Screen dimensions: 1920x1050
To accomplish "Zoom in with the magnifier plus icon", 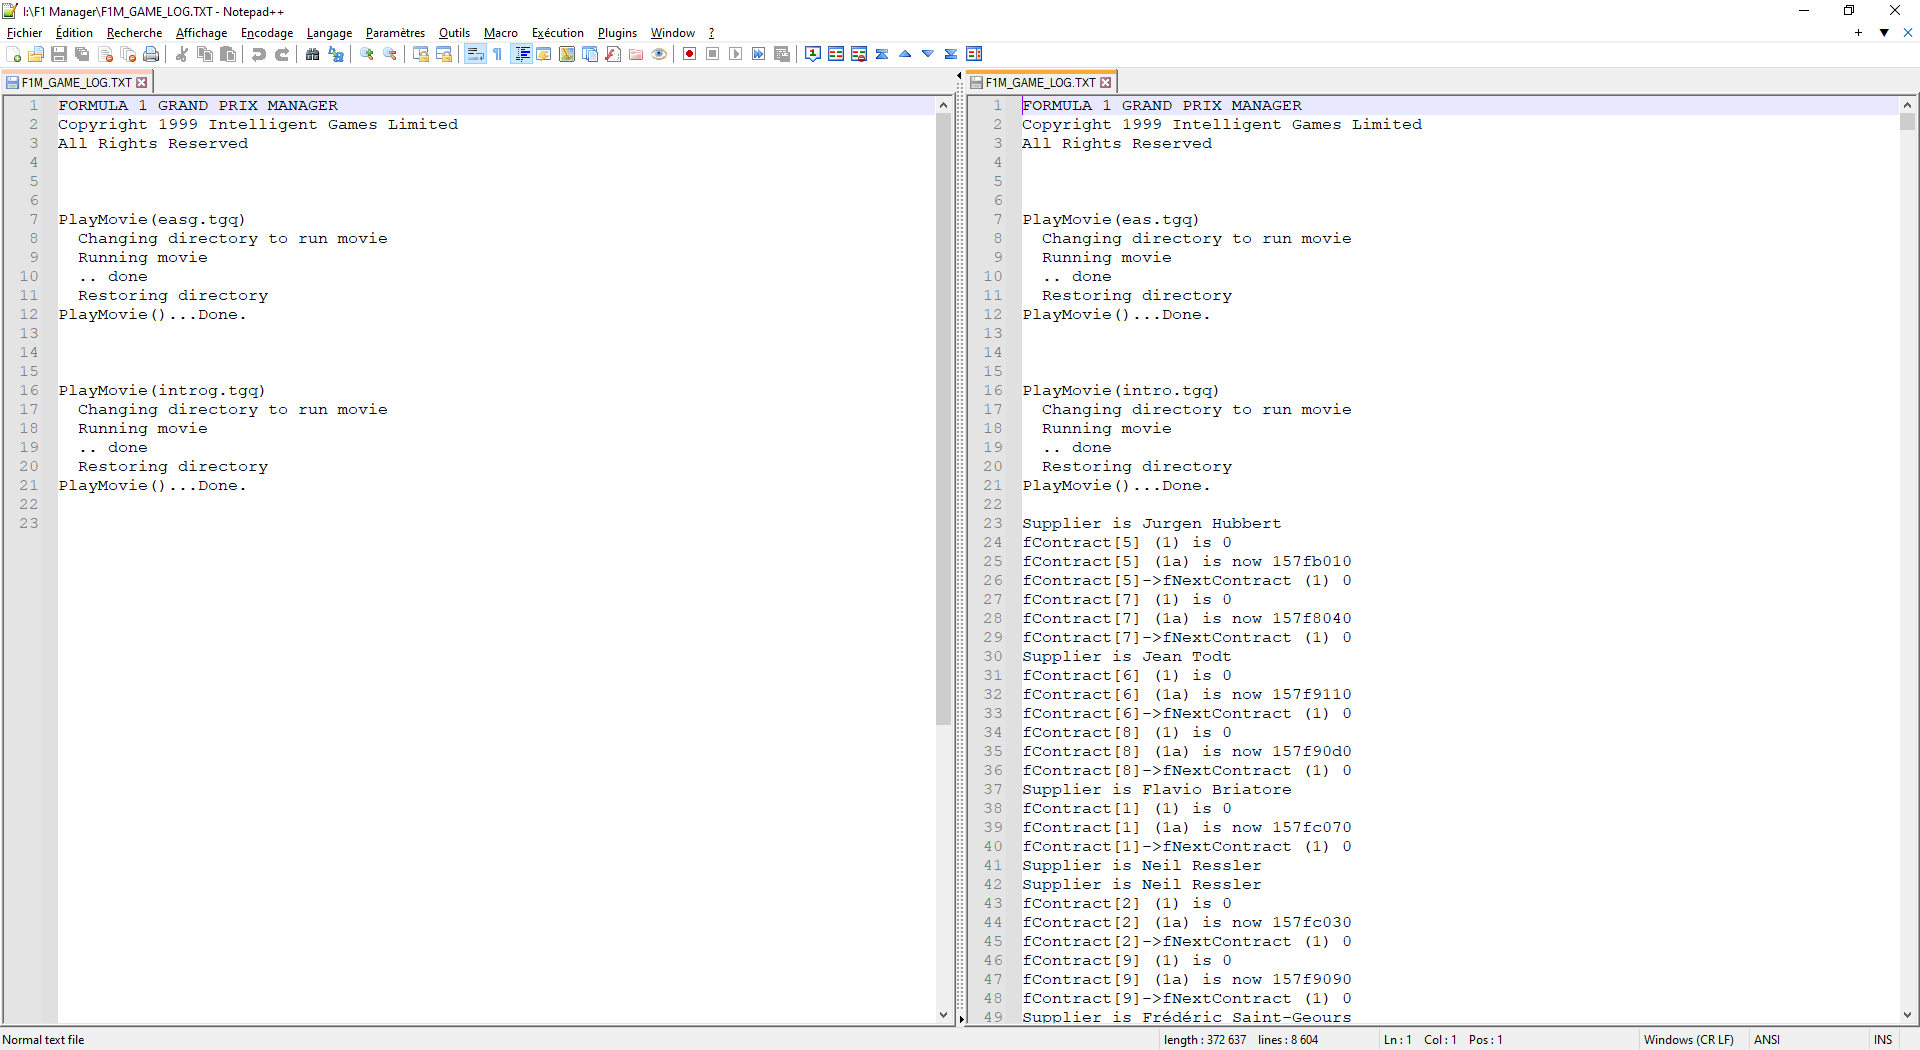I will (x=367, y=54).
